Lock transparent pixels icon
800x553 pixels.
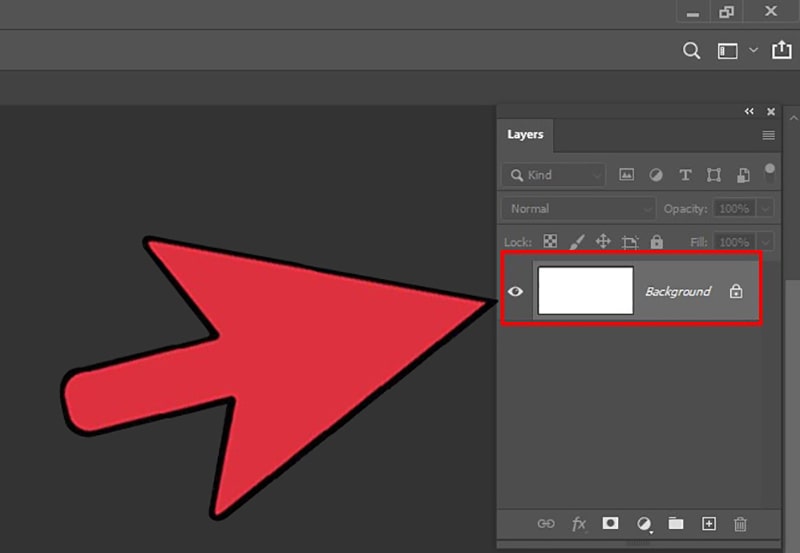click(x=550, y=241)
